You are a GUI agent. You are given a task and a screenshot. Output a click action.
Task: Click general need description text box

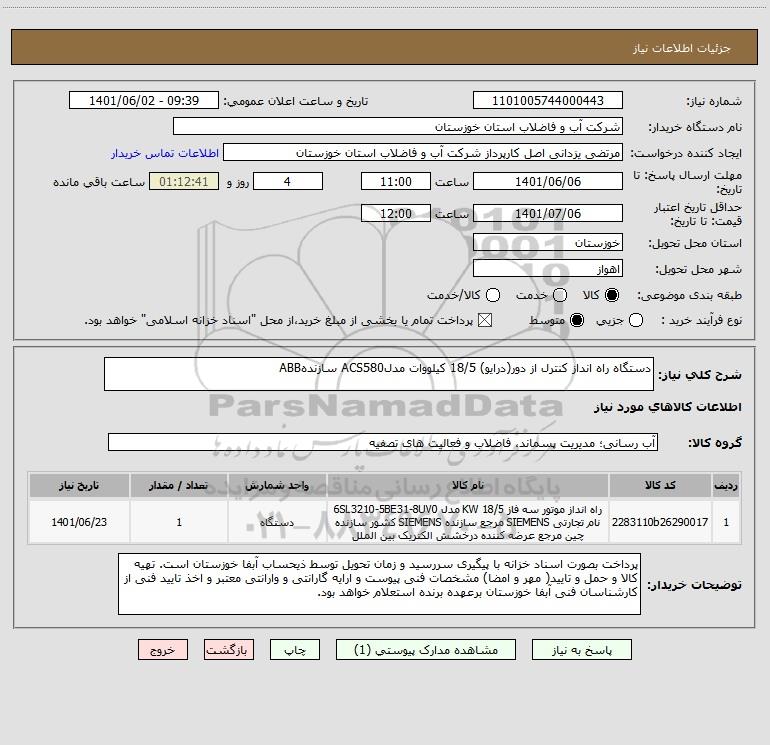379,374
